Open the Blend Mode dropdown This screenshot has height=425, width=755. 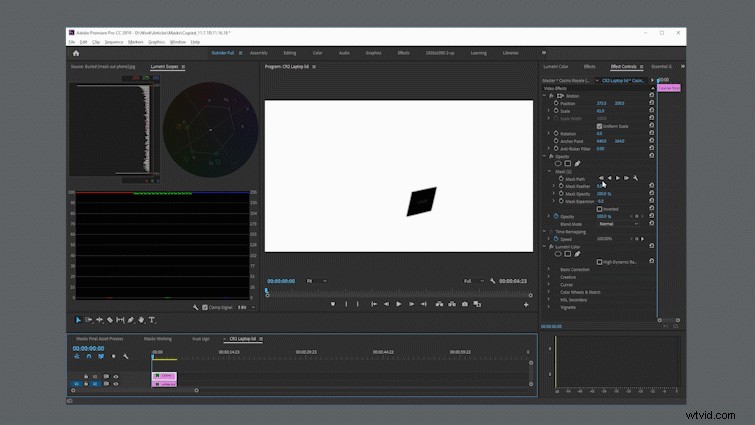point(618,224)
